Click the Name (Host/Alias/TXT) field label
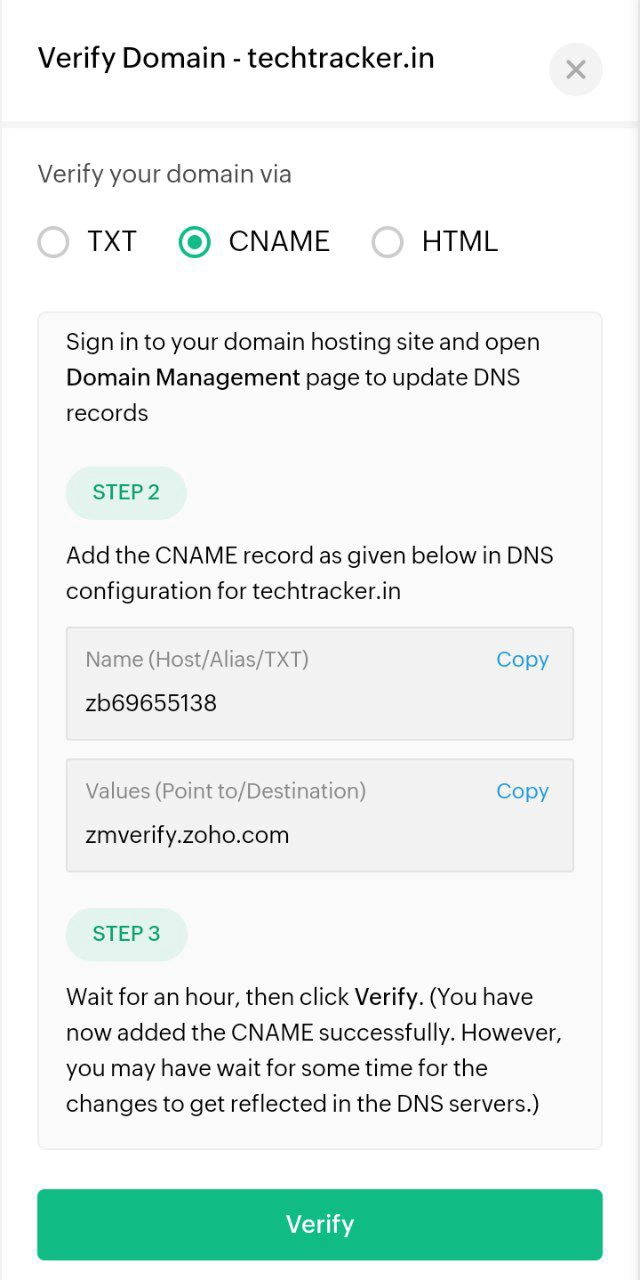 pyautogui.click(x=197, y=660)
